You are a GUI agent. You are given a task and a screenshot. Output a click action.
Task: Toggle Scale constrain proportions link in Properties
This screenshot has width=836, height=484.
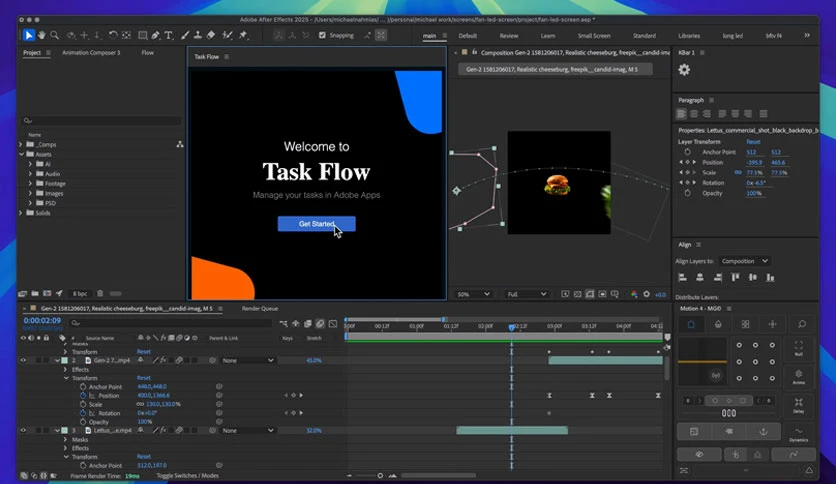point(738,173)
